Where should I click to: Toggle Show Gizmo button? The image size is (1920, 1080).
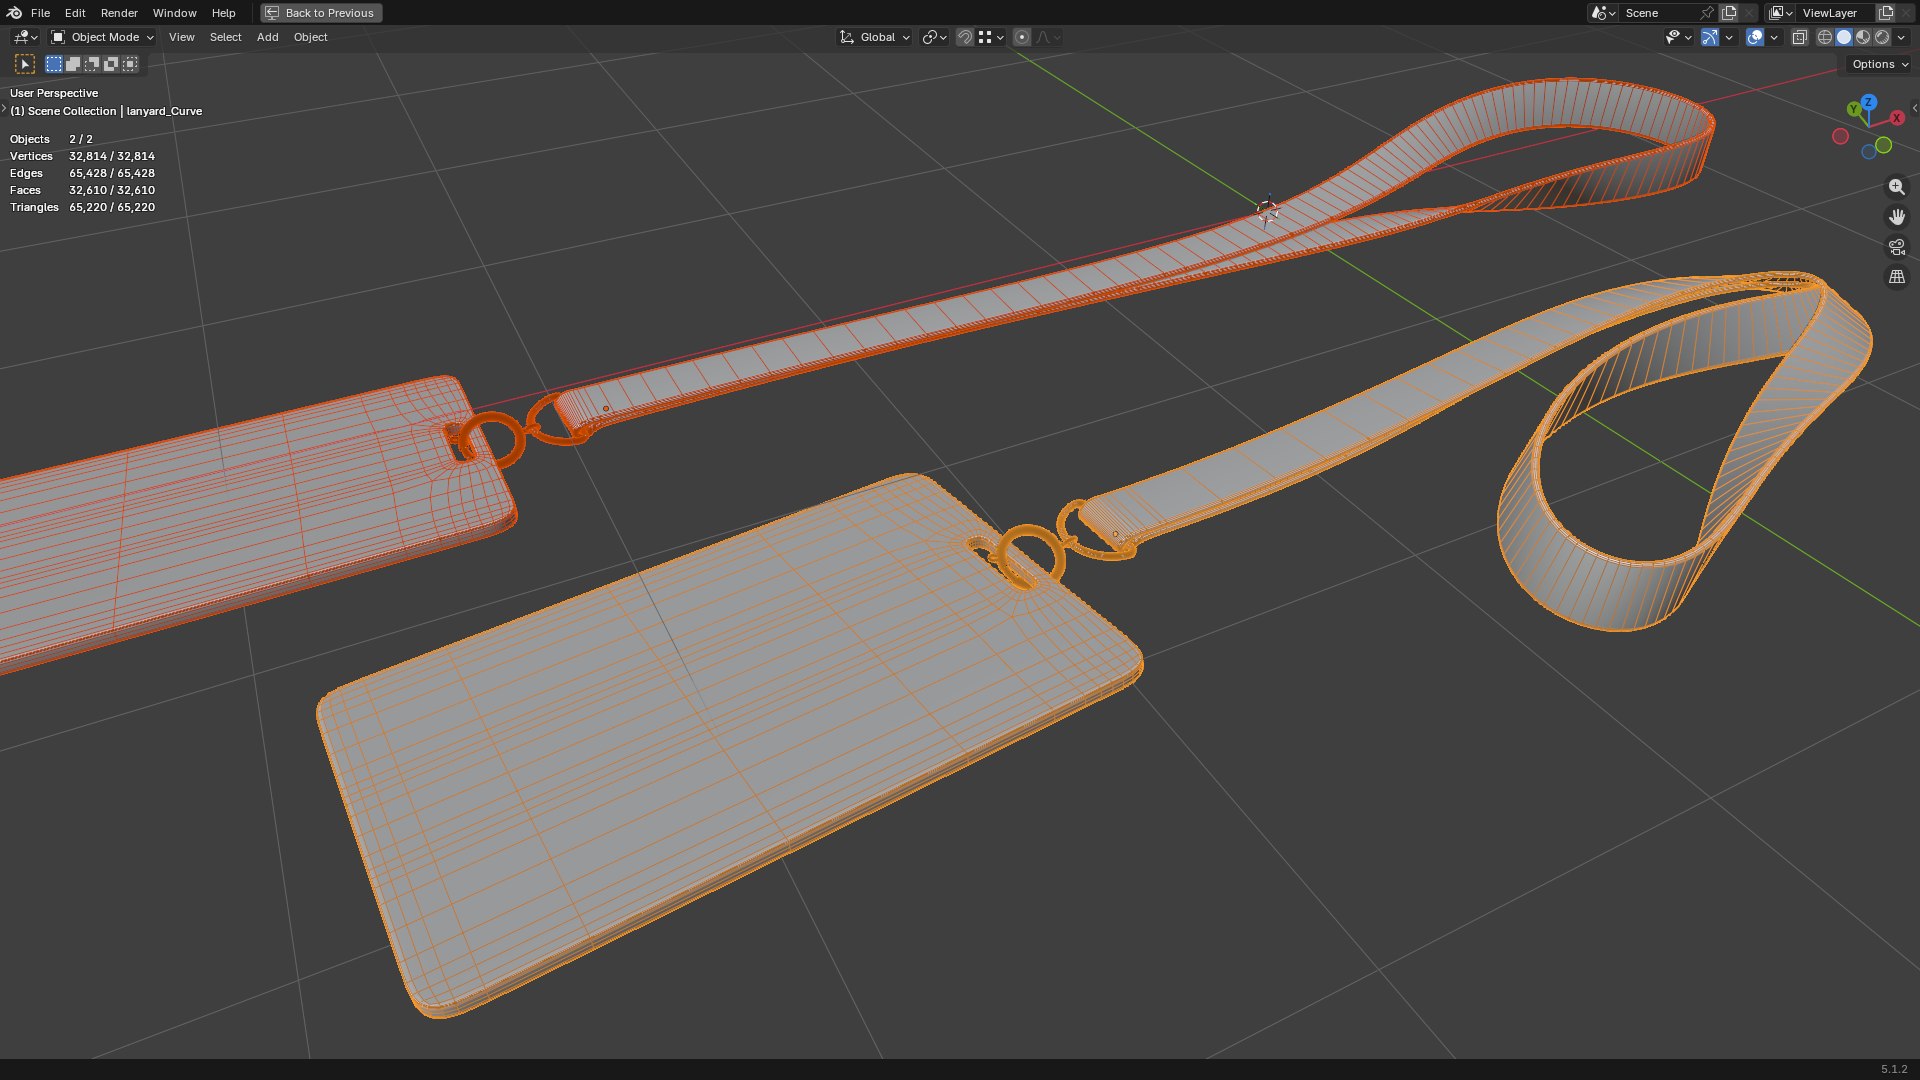[x=1710, y=37]
